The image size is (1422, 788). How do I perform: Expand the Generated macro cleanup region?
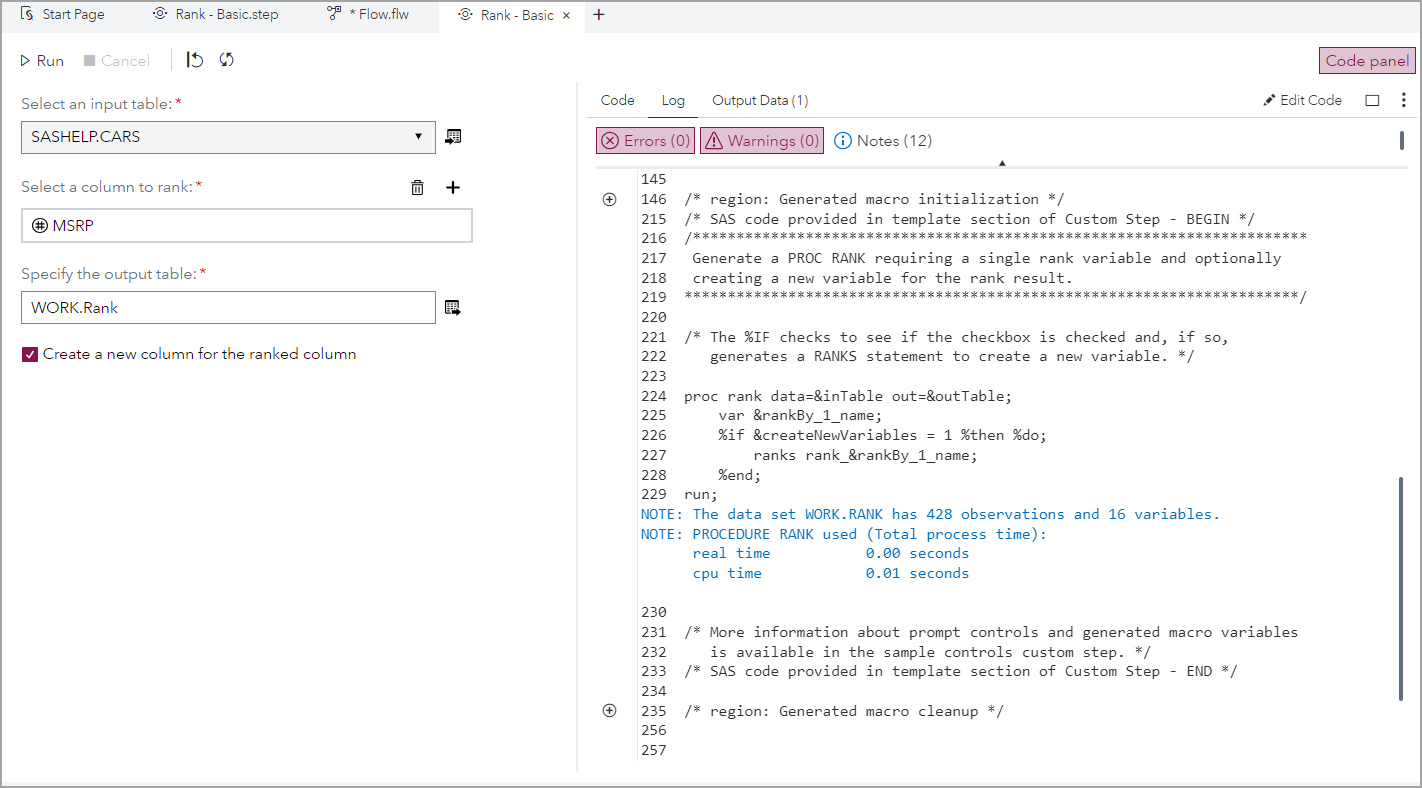click(x=610, y=711)
